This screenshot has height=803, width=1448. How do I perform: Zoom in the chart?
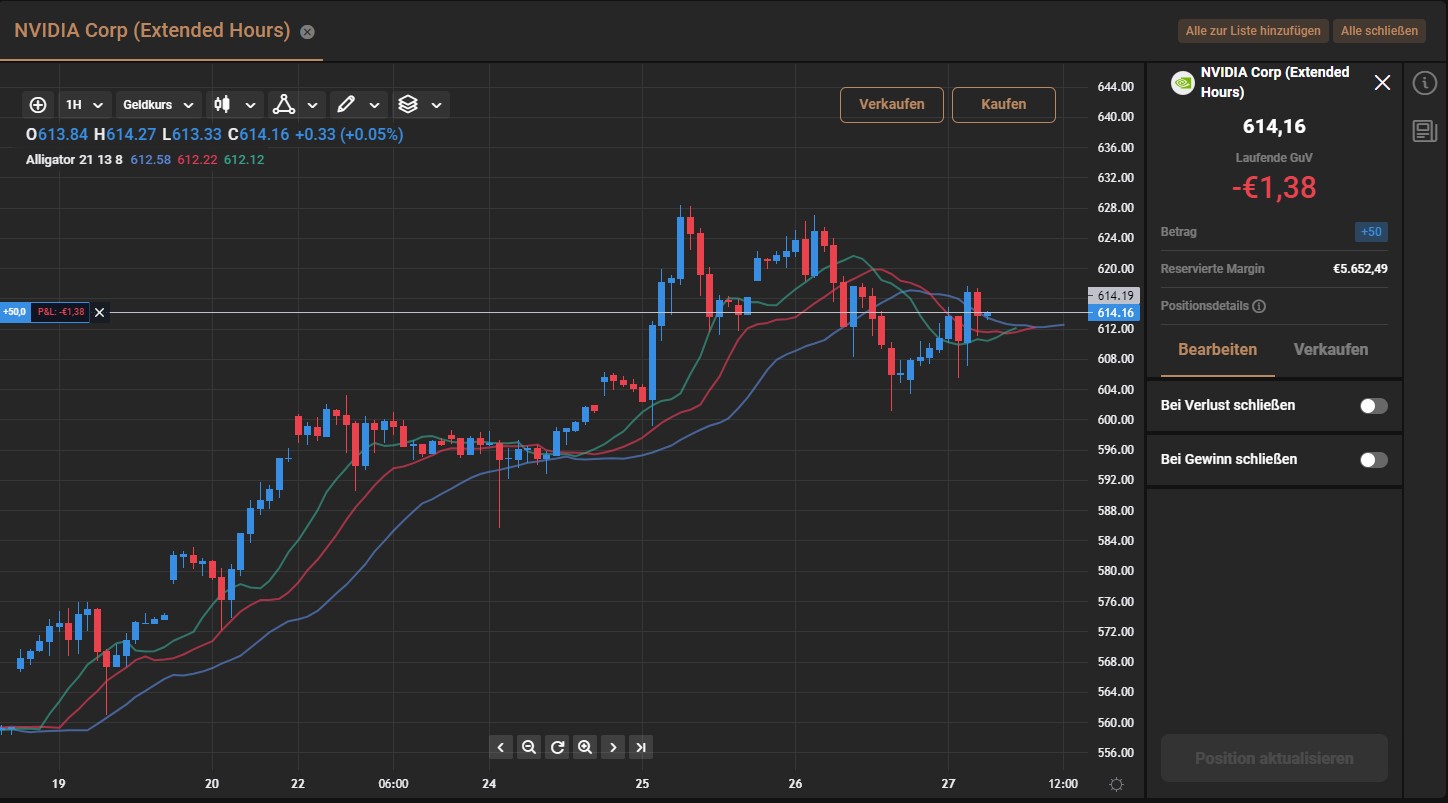585,746
